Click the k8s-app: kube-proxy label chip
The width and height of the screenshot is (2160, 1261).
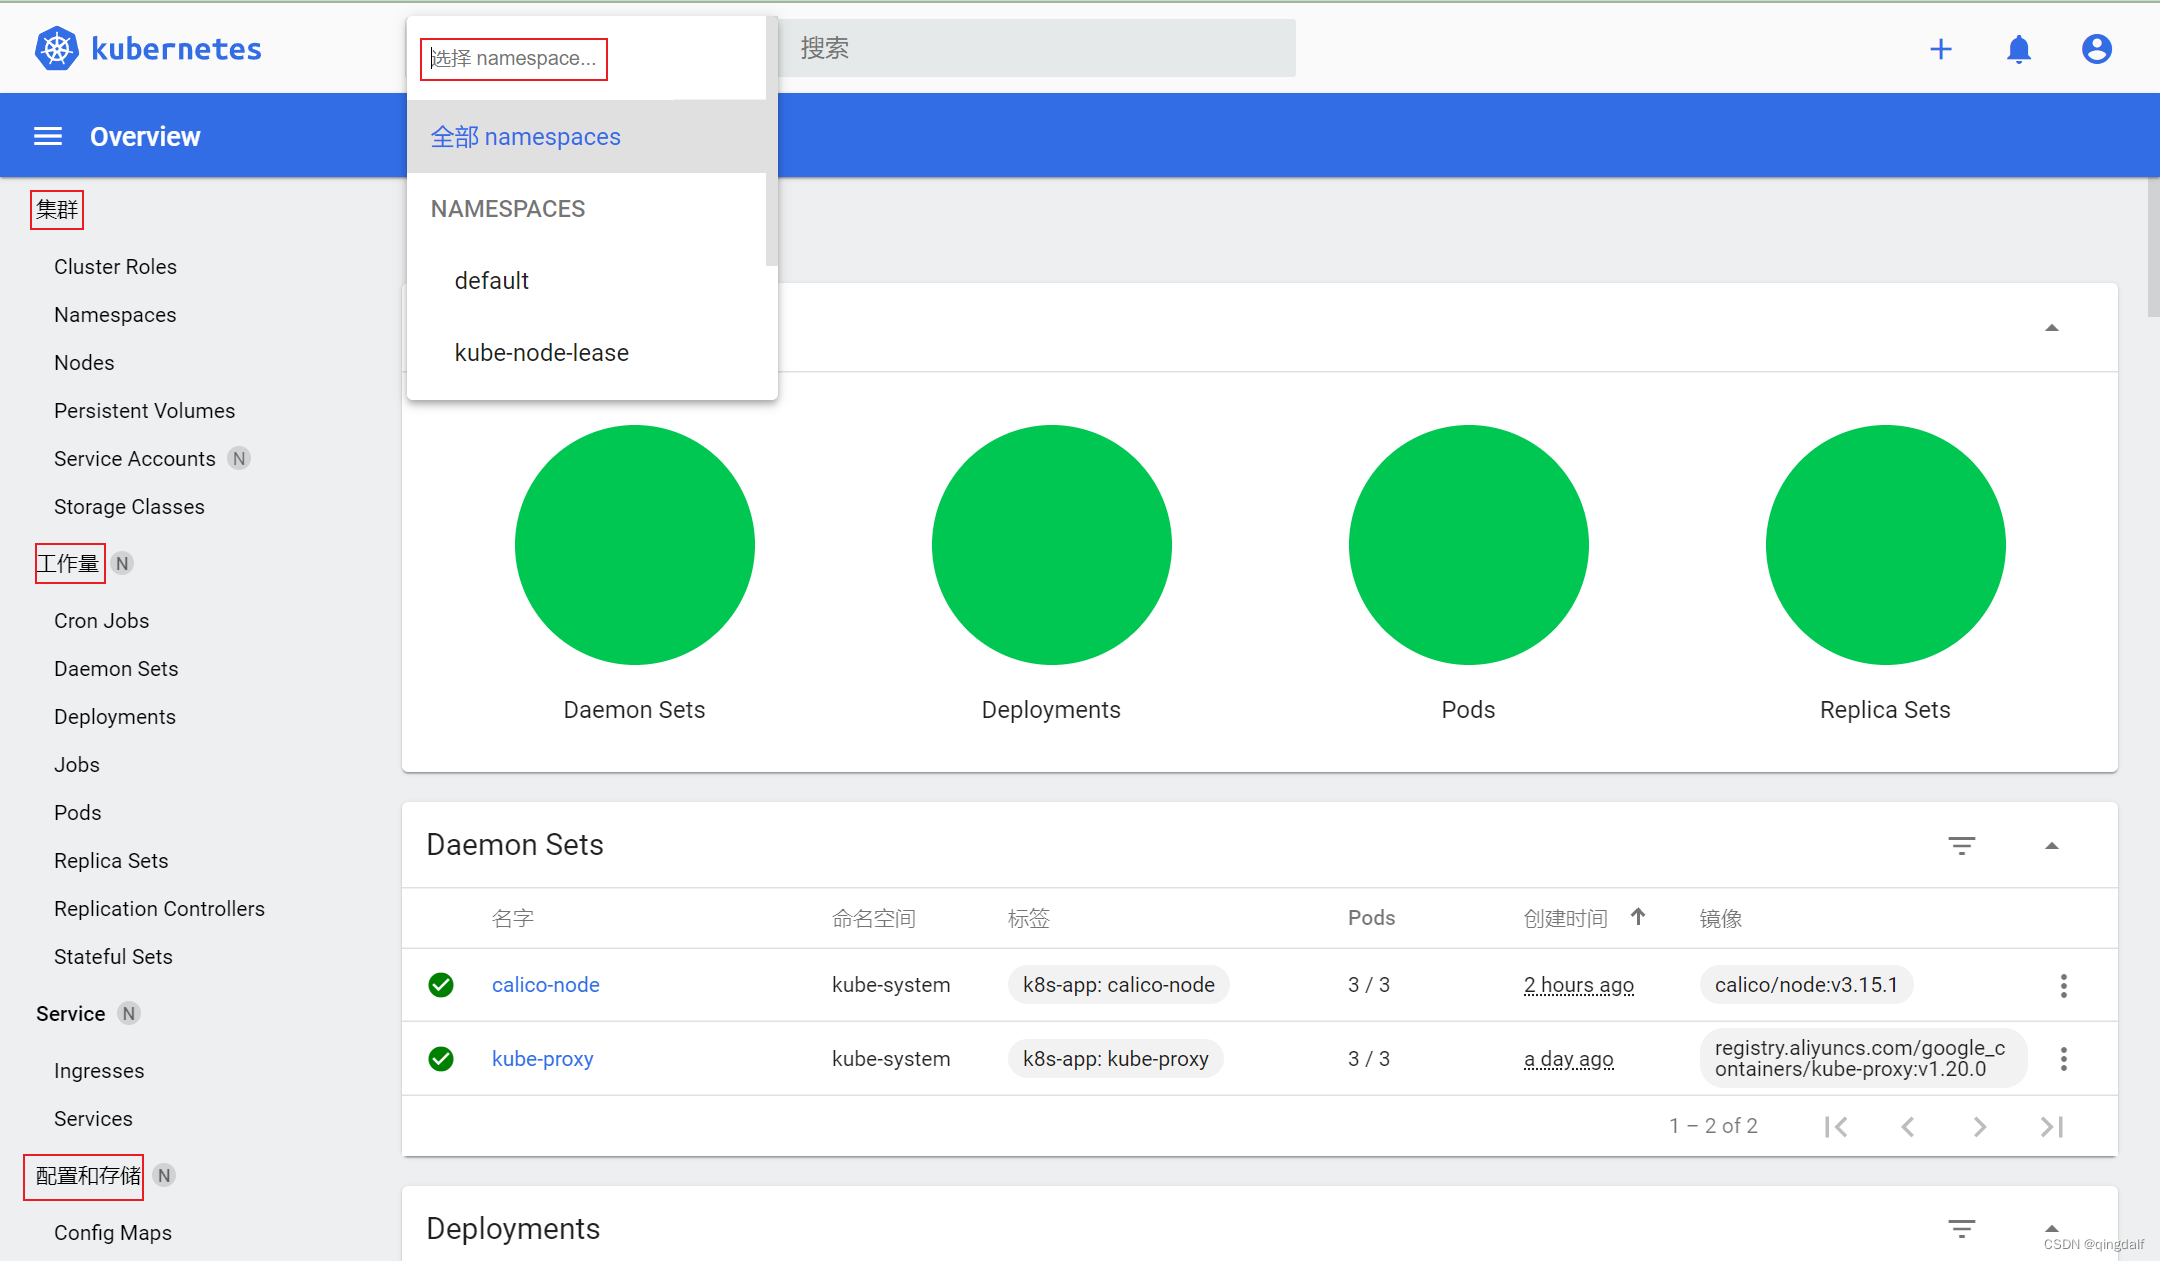point(1116,1059)
